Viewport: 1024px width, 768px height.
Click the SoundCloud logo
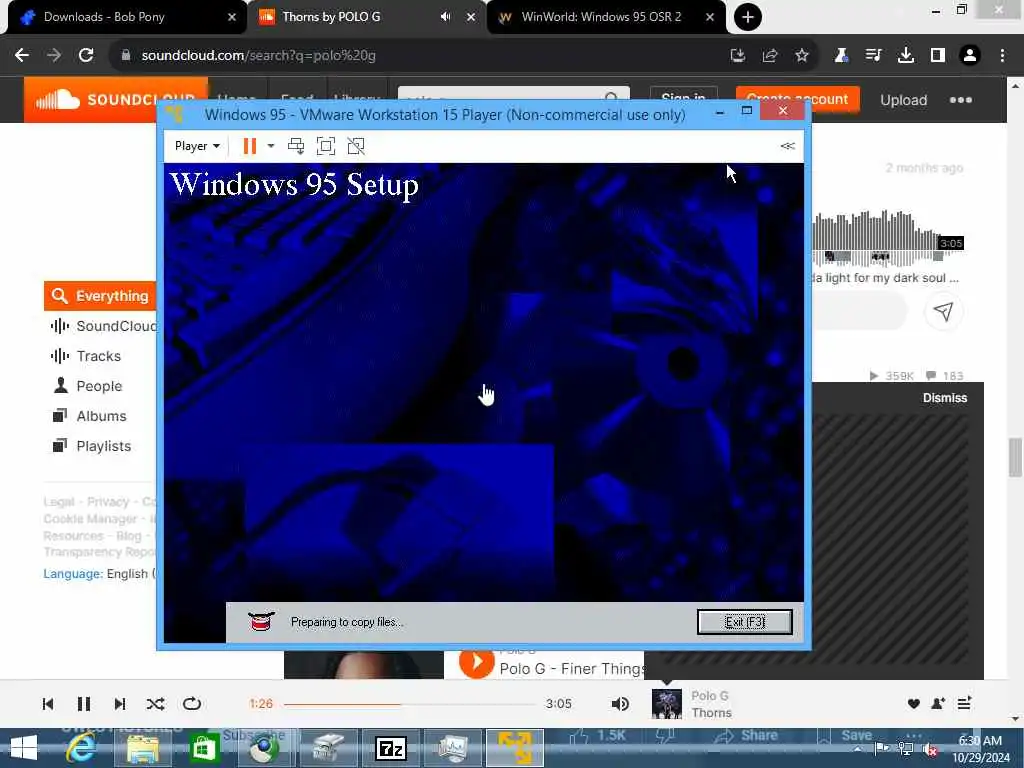pos(116,99)
